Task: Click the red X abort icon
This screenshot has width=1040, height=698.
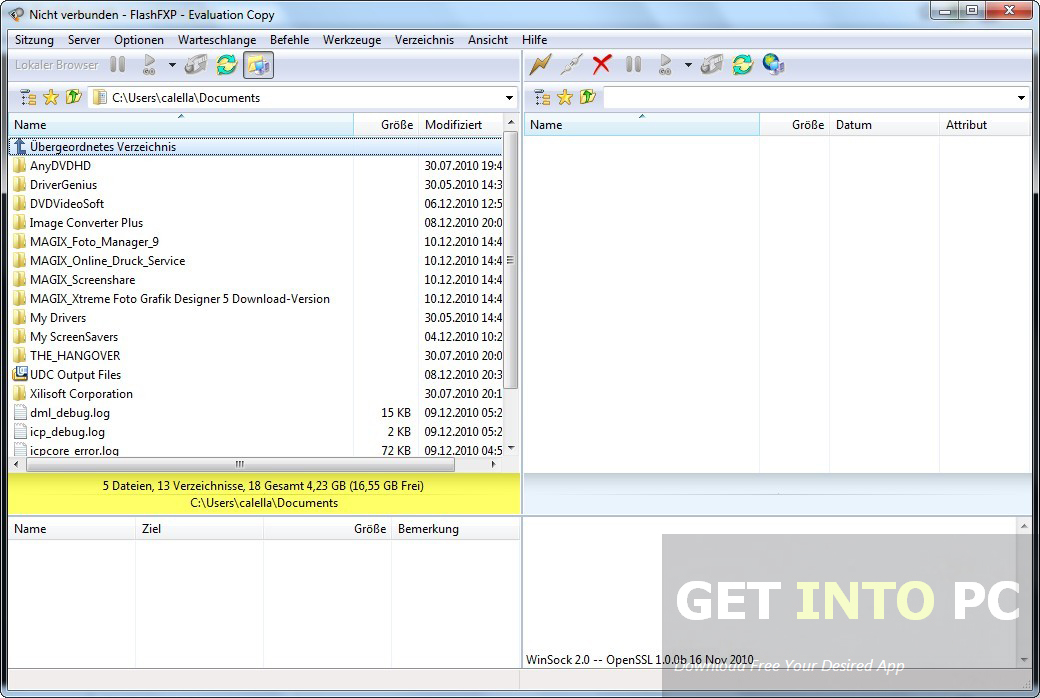Action: (602, 64)
